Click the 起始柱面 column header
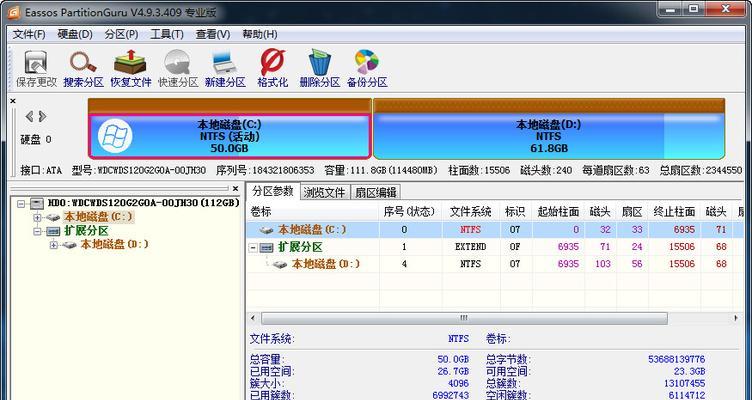The image size is (752, 400). coord(558,212)
